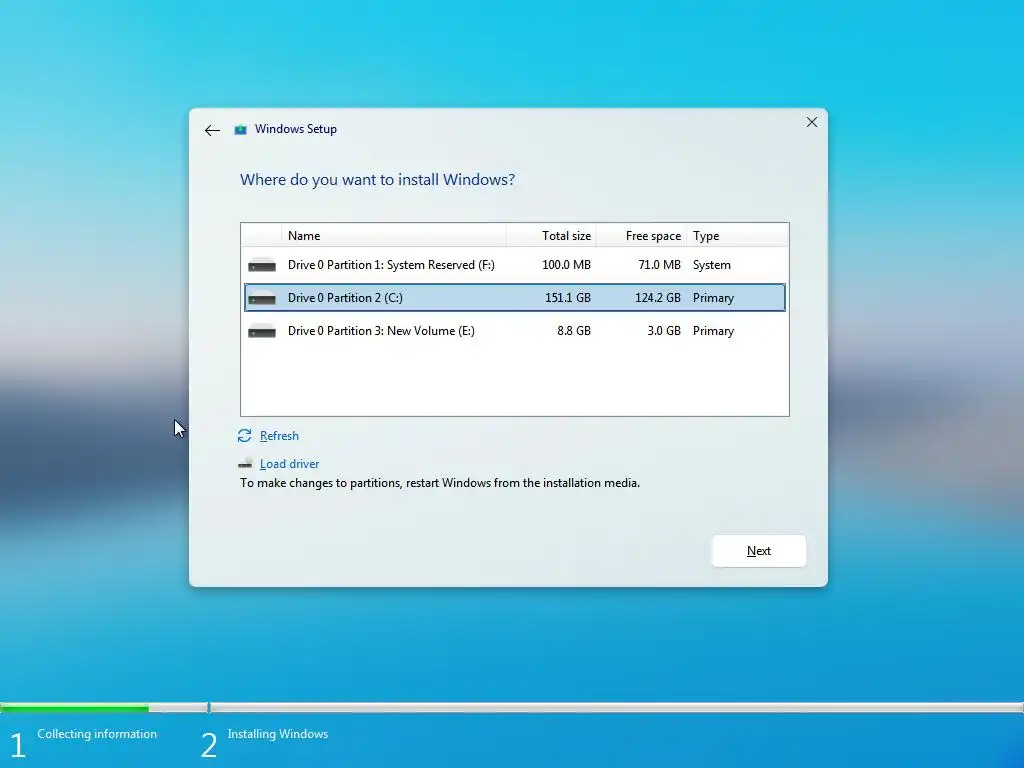
Task: Go back using the left arrow icon
Action: (x=212, y=131)
